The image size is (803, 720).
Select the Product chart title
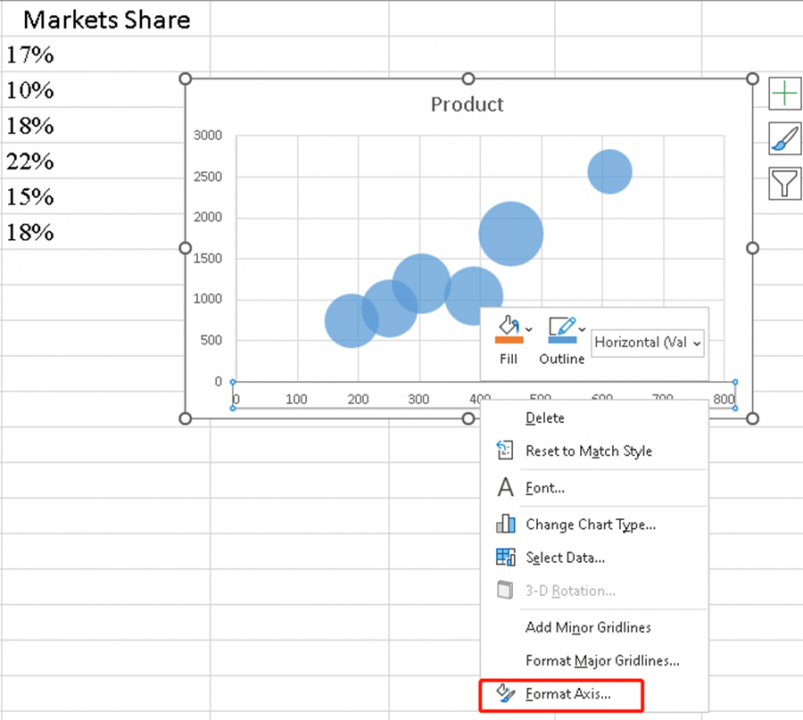(467, 104)
